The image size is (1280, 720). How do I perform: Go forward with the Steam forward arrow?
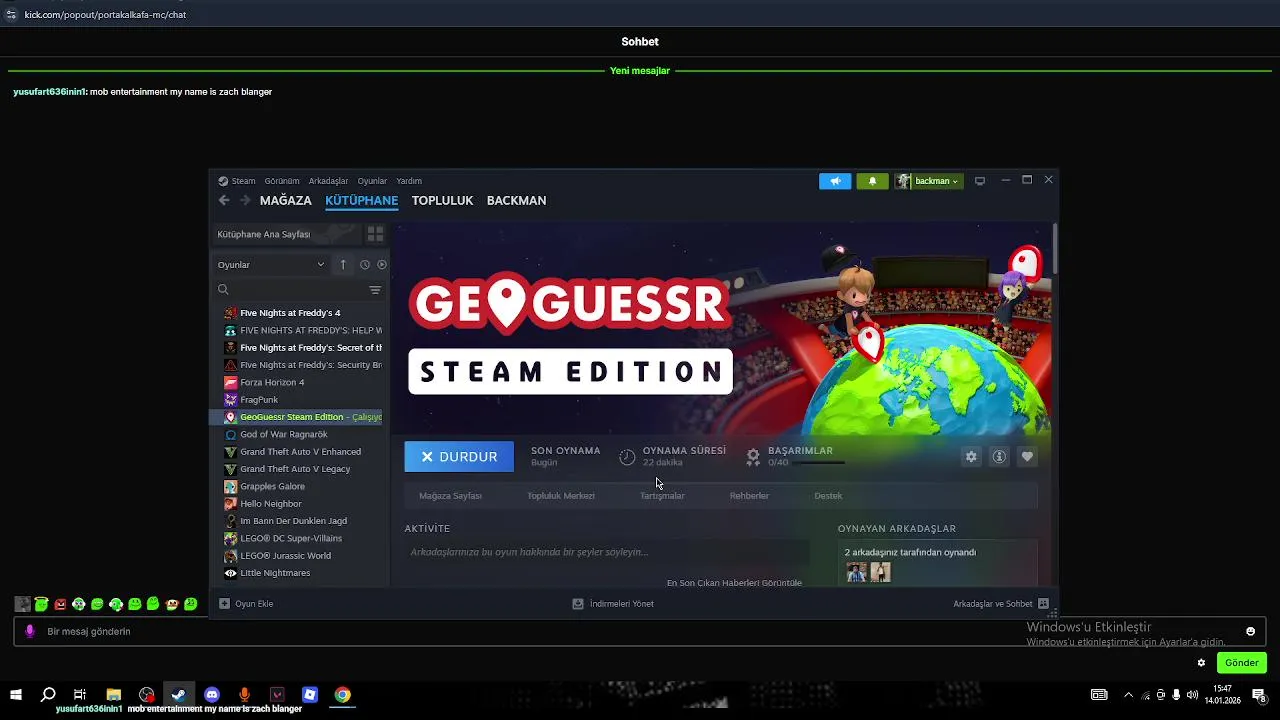245,200
